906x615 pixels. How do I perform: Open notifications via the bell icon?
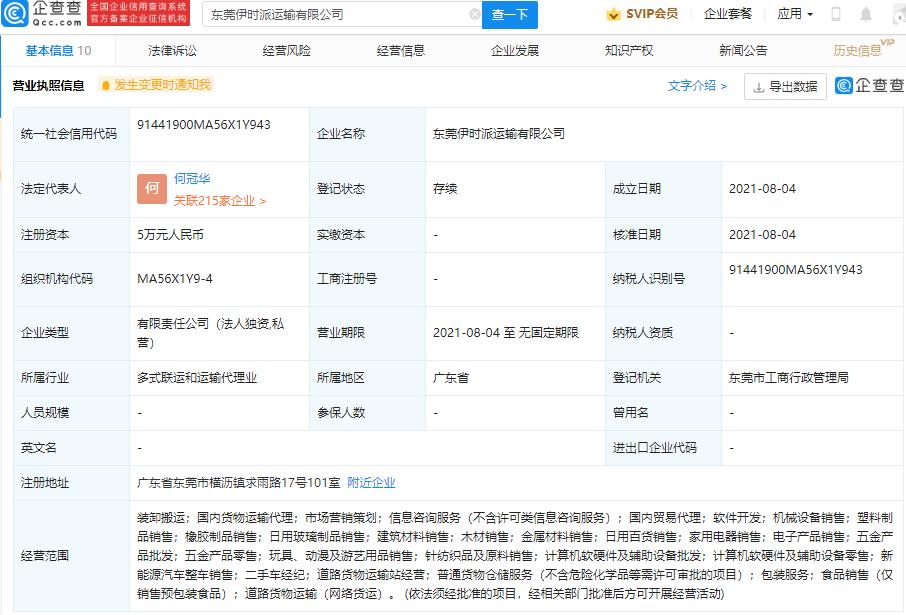point(866,13)
